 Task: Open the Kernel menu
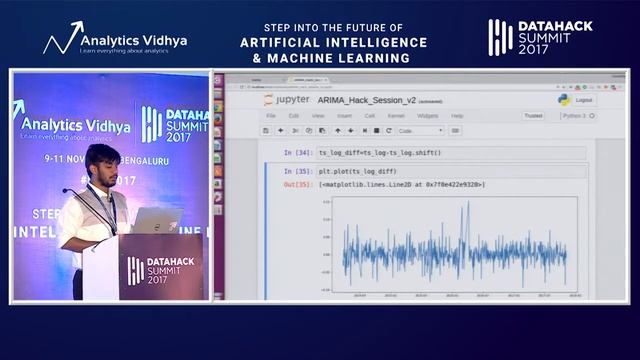point(396,116)
